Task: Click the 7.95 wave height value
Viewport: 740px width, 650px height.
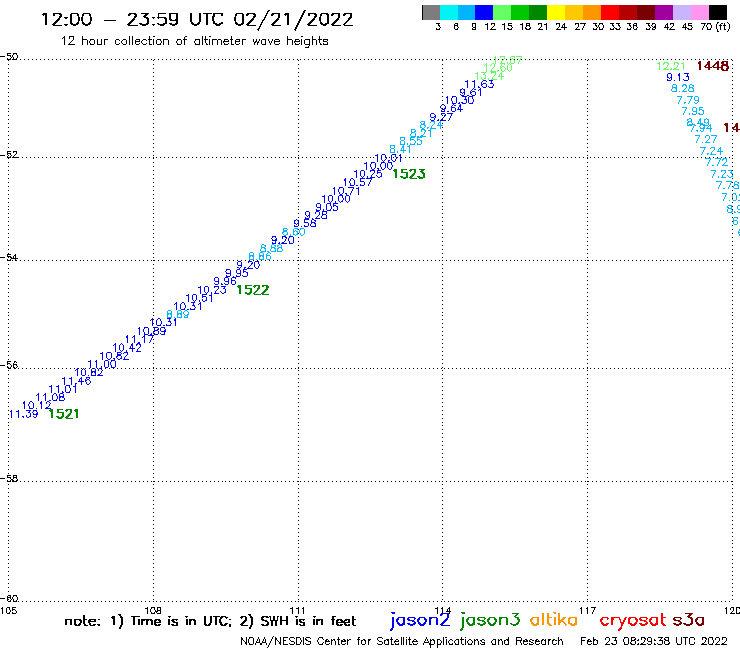Action: point(693,111)
